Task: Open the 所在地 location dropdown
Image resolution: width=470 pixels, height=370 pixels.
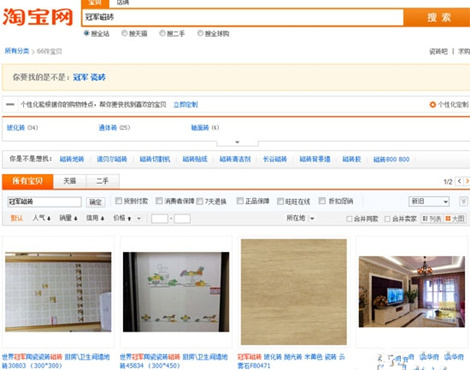Action: click(x=300, y=218)
